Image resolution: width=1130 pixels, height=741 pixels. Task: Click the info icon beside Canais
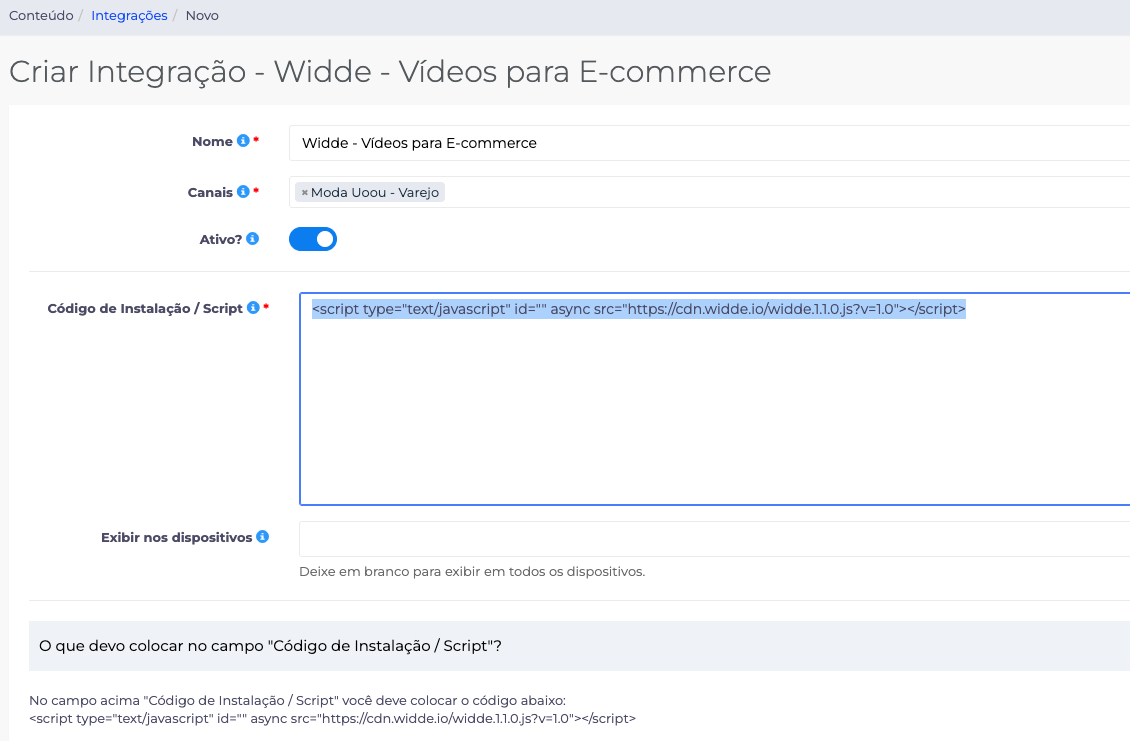tap(244, 191)
